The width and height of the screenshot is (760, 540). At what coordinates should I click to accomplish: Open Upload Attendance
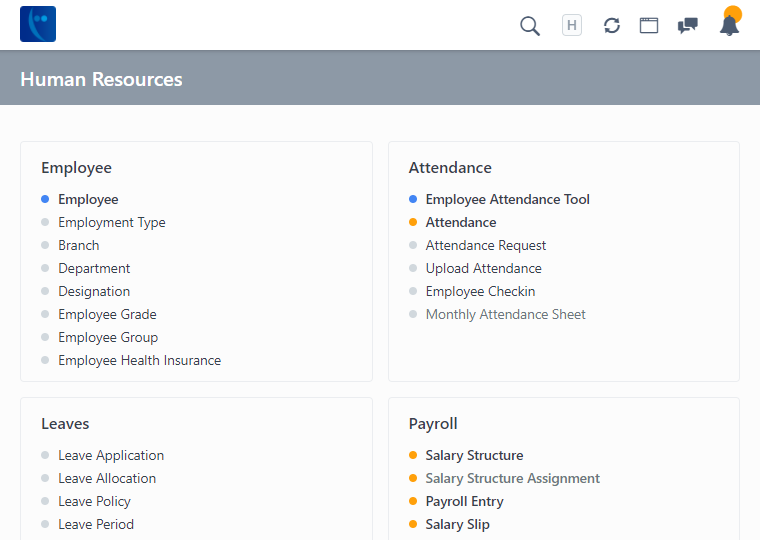483,269
